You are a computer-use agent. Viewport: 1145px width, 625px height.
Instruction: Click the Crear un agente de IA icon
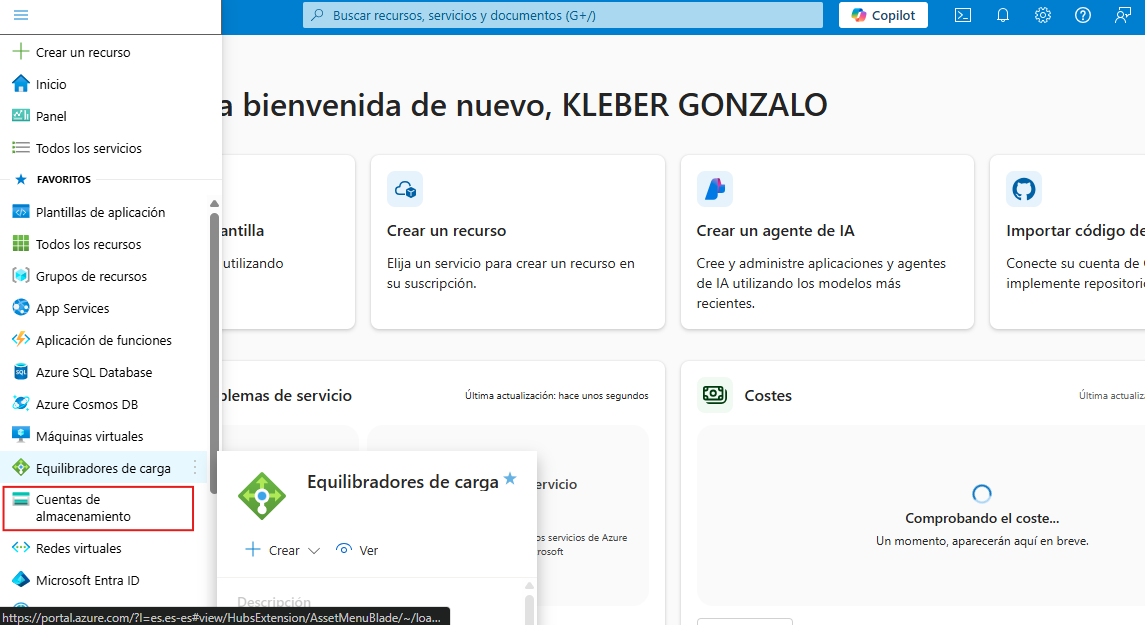click(x=714, y=190)
